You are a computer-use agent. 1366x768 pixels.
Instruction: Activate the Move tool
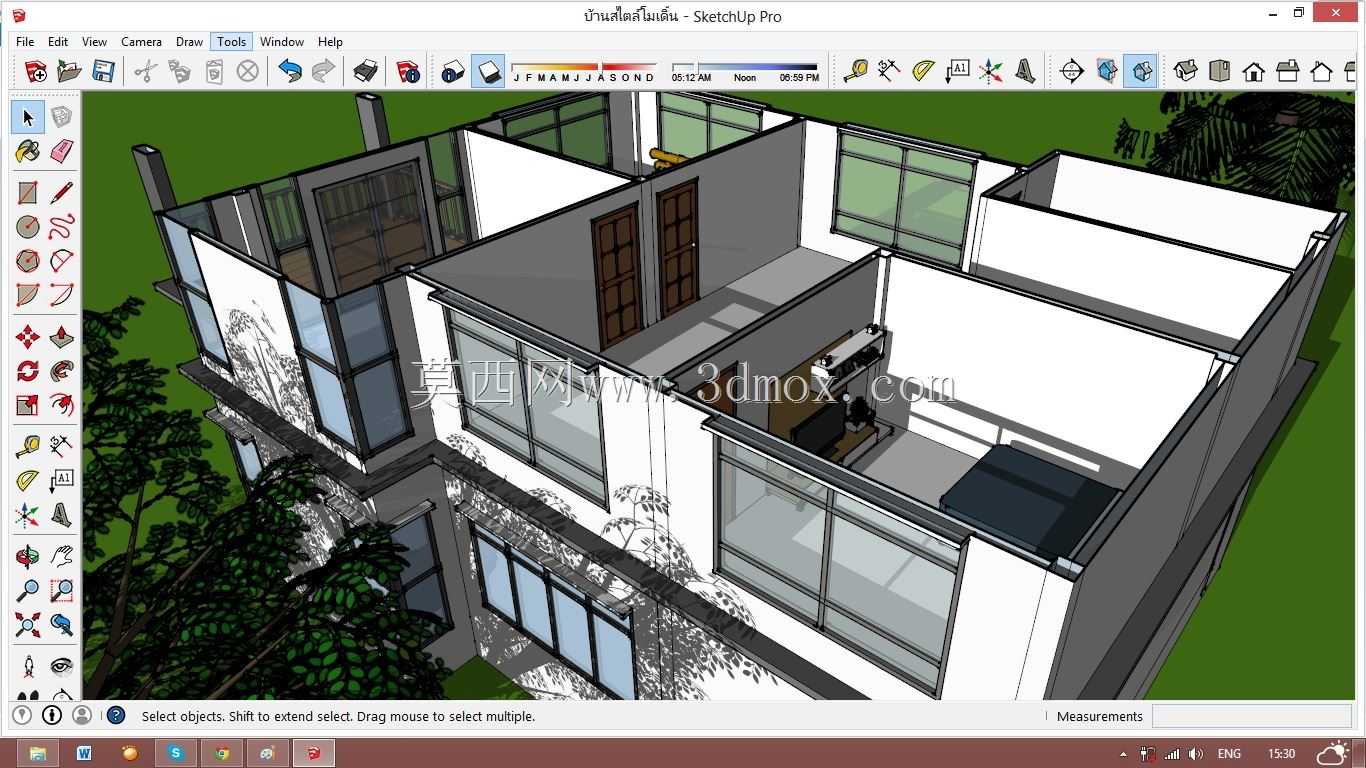[28, 337]
